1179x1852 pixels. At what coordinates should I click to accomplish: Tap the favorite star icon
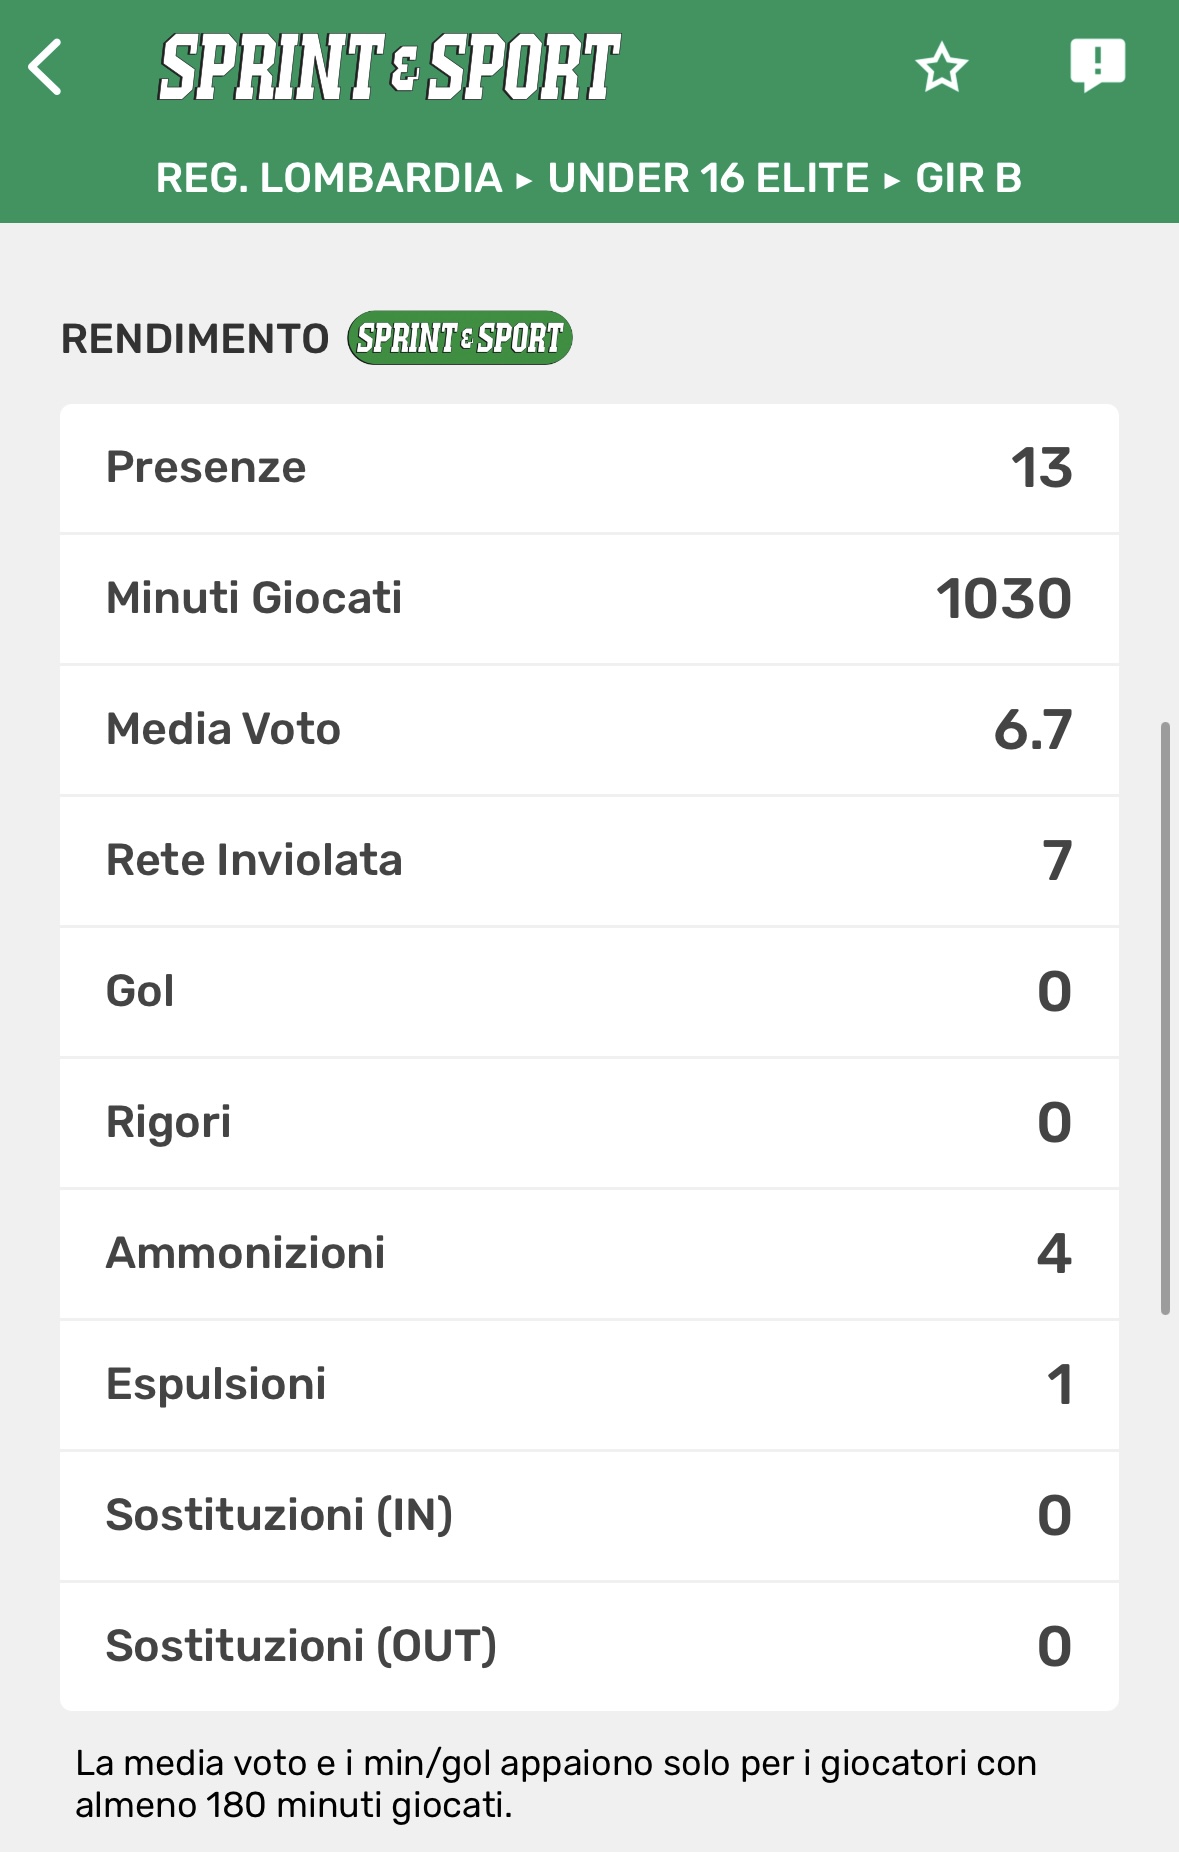click(941, 68)
